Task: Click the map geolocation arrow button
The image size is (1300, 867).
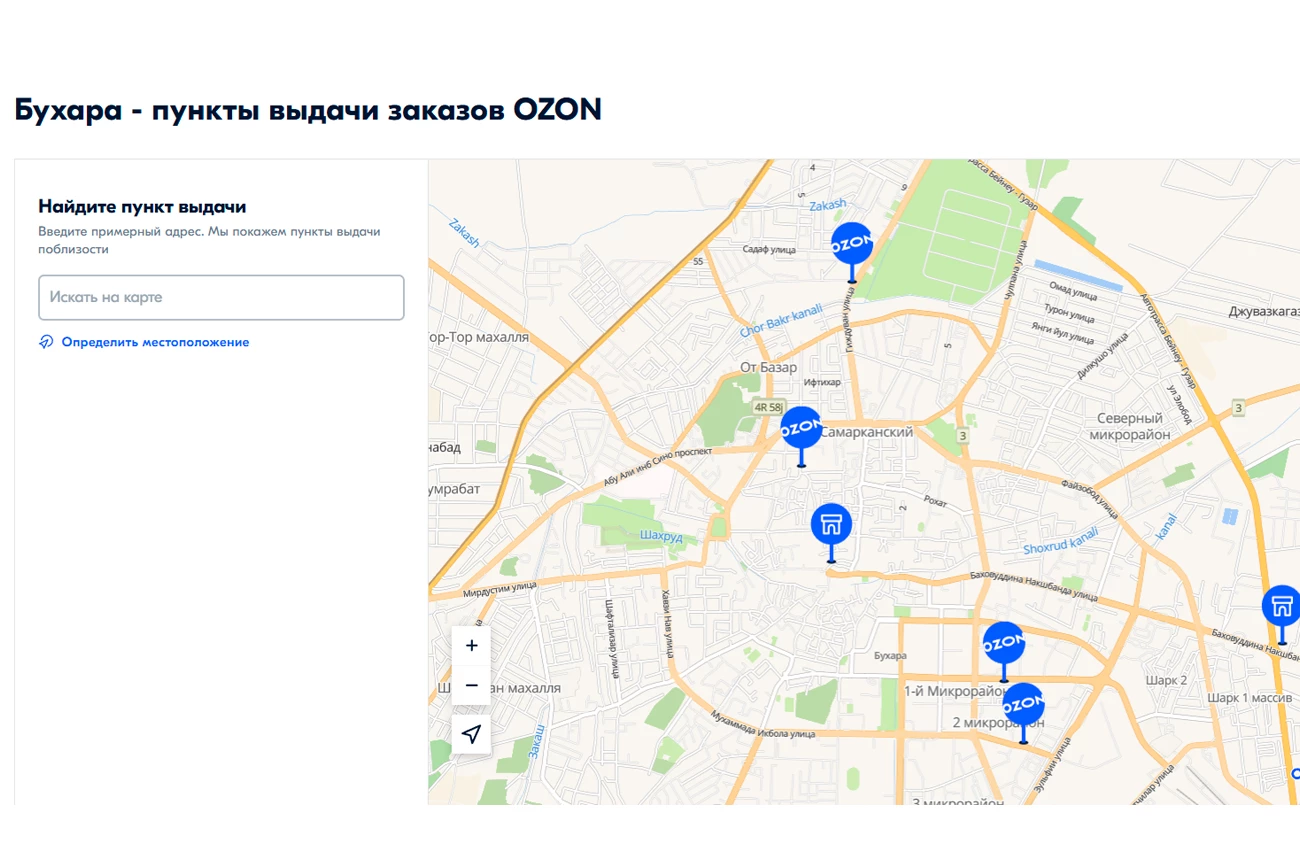Action: point(471,734)
